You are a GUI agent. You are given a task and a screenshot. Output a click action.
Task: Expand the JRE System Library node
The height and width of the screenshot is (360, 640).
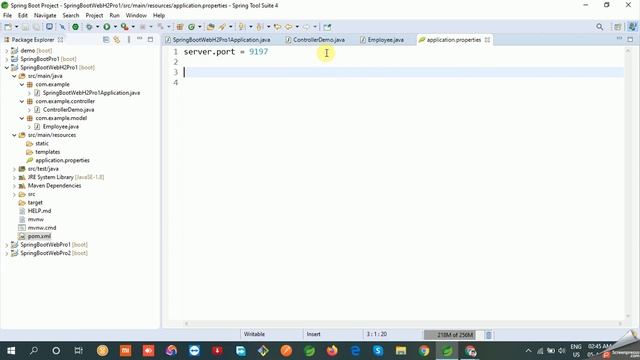(x=14, y=178)
